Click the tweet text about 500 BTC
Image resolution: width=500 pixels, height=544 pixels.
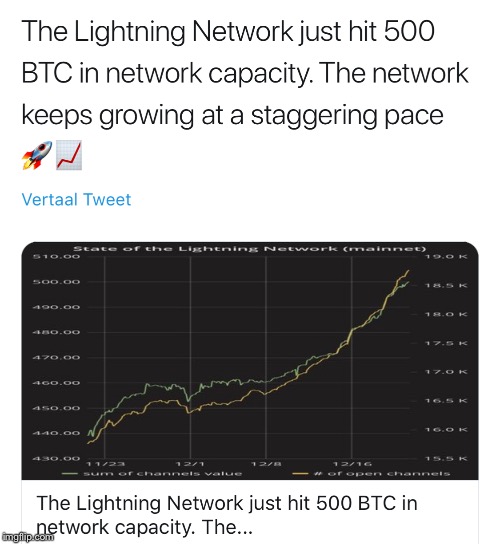tap(245, 73)
